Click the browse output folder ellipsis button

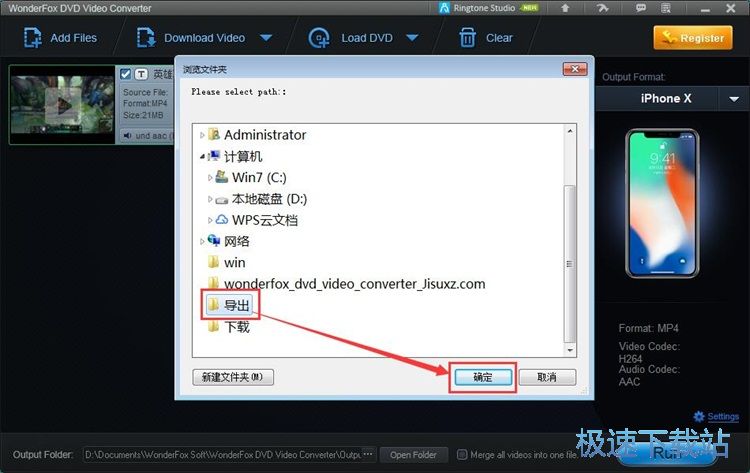tap(368, 454)
